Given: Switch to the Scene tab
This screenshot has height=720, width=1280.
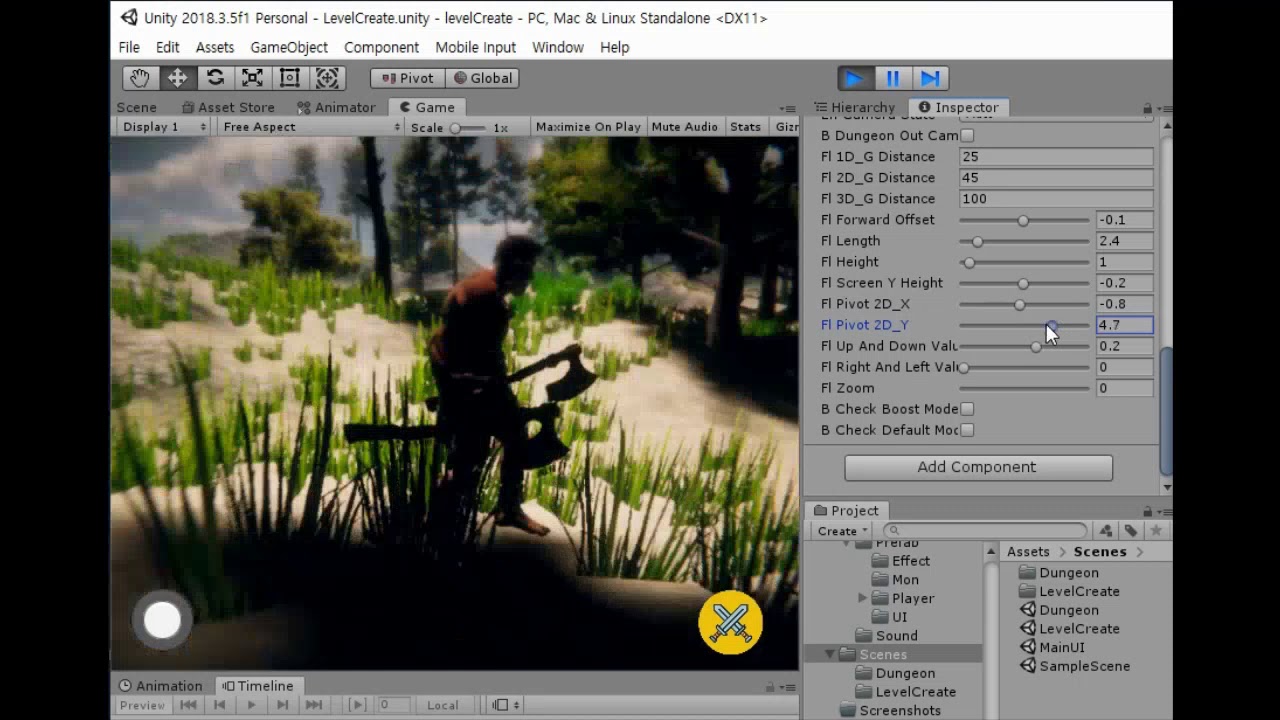Looking at the screenshot, I should coord(137,107).
